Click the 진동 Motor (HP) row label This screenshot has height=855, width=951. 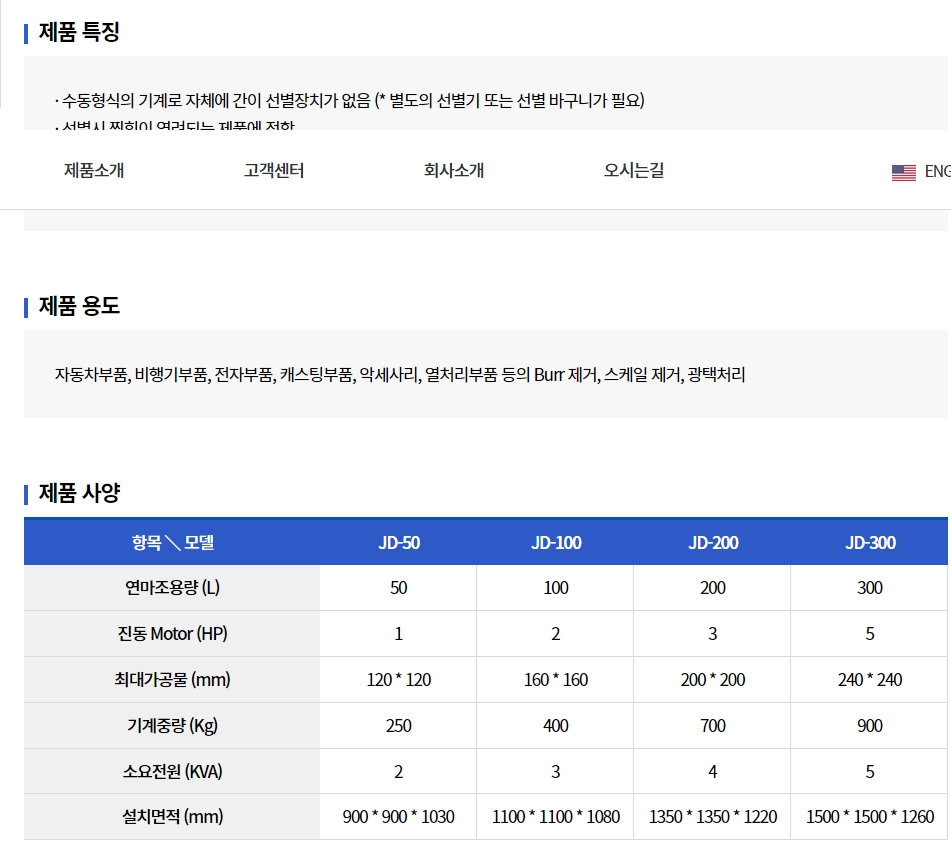click(x=173, y=634)
